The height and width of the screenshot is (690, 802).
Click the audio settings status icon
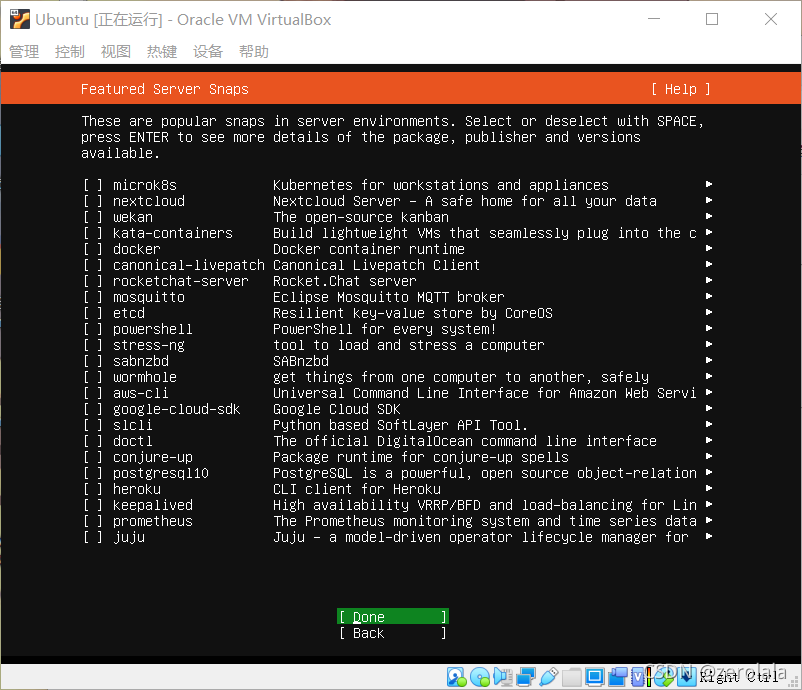(x=503, y=677)
